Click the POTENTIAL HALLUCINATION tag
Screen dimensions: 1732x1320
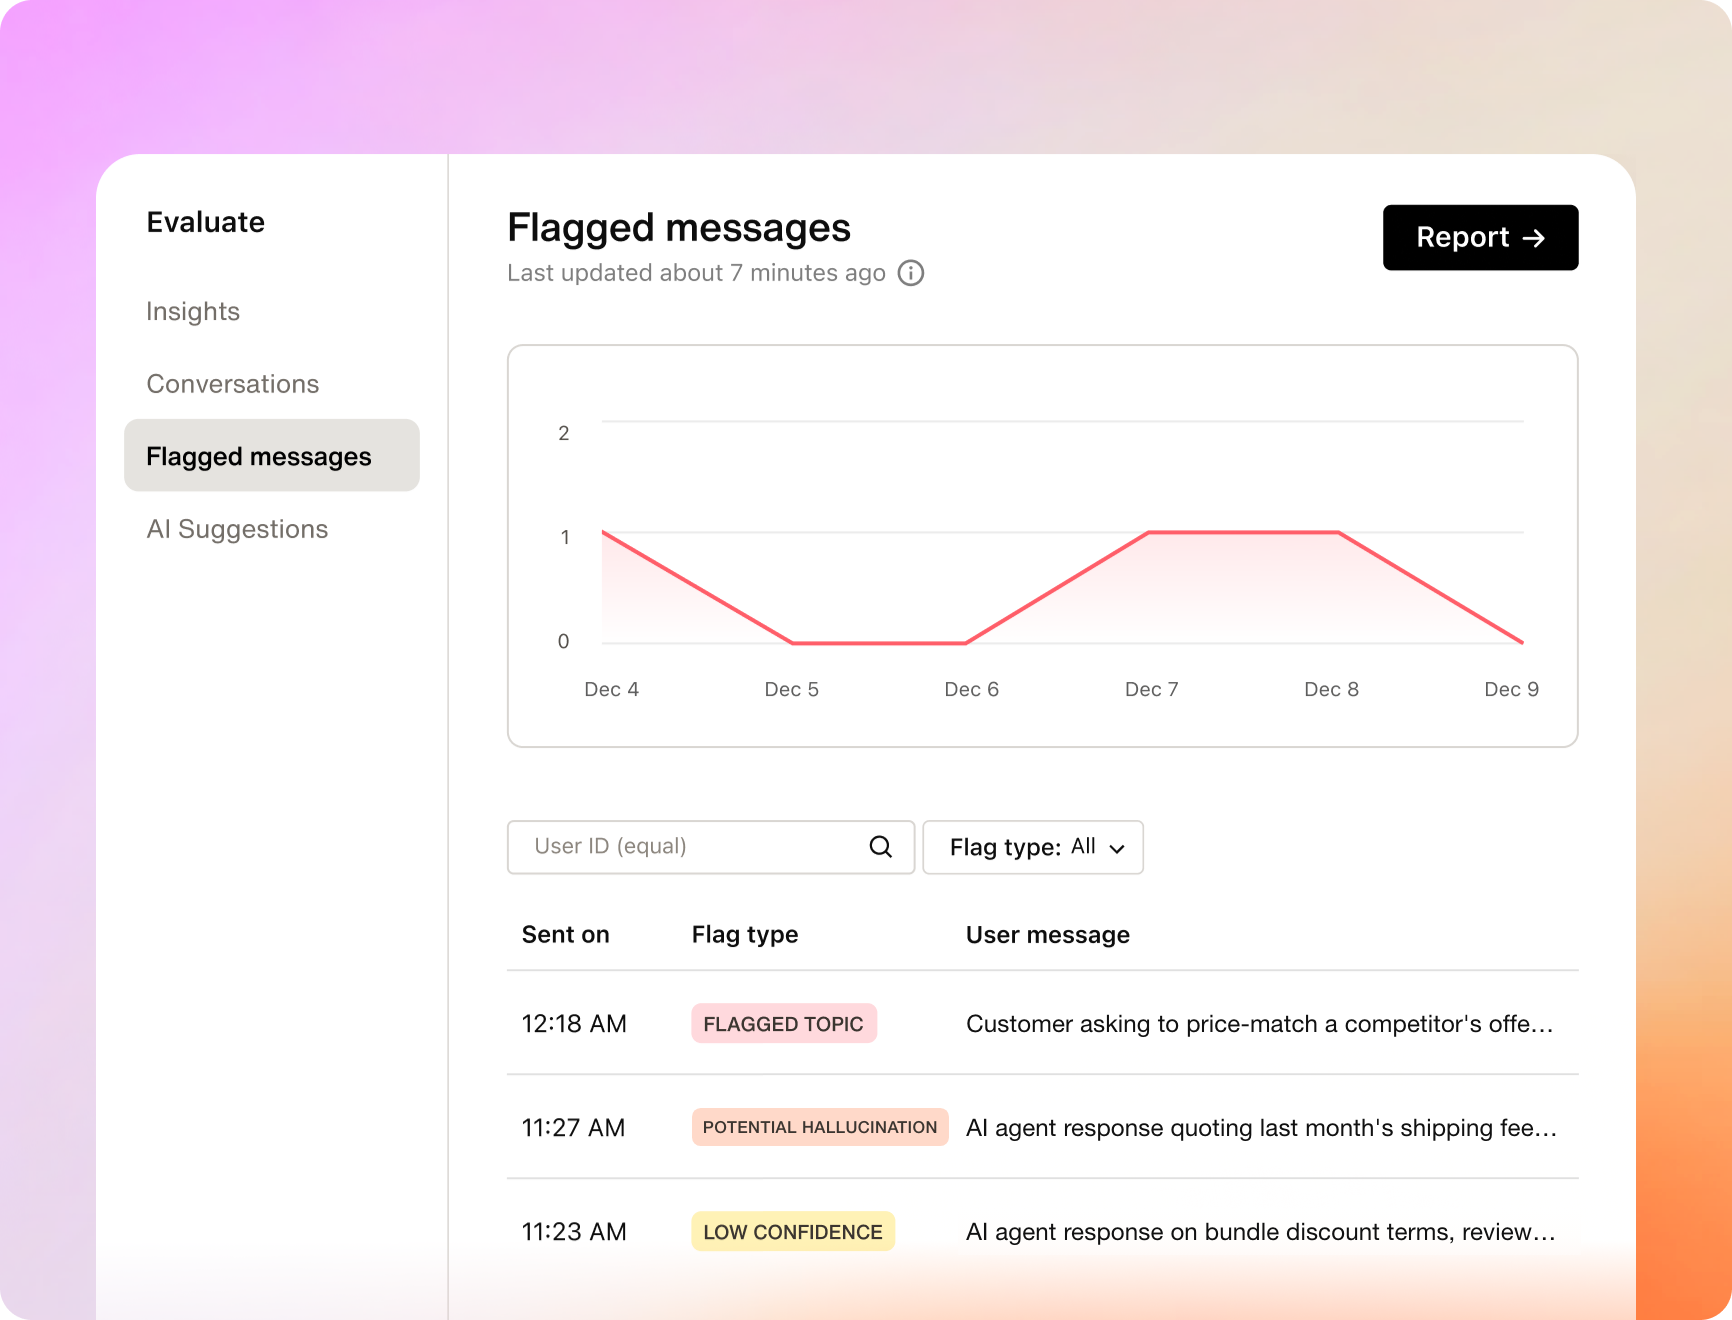pyautogui.click(x=820, y=1127)
